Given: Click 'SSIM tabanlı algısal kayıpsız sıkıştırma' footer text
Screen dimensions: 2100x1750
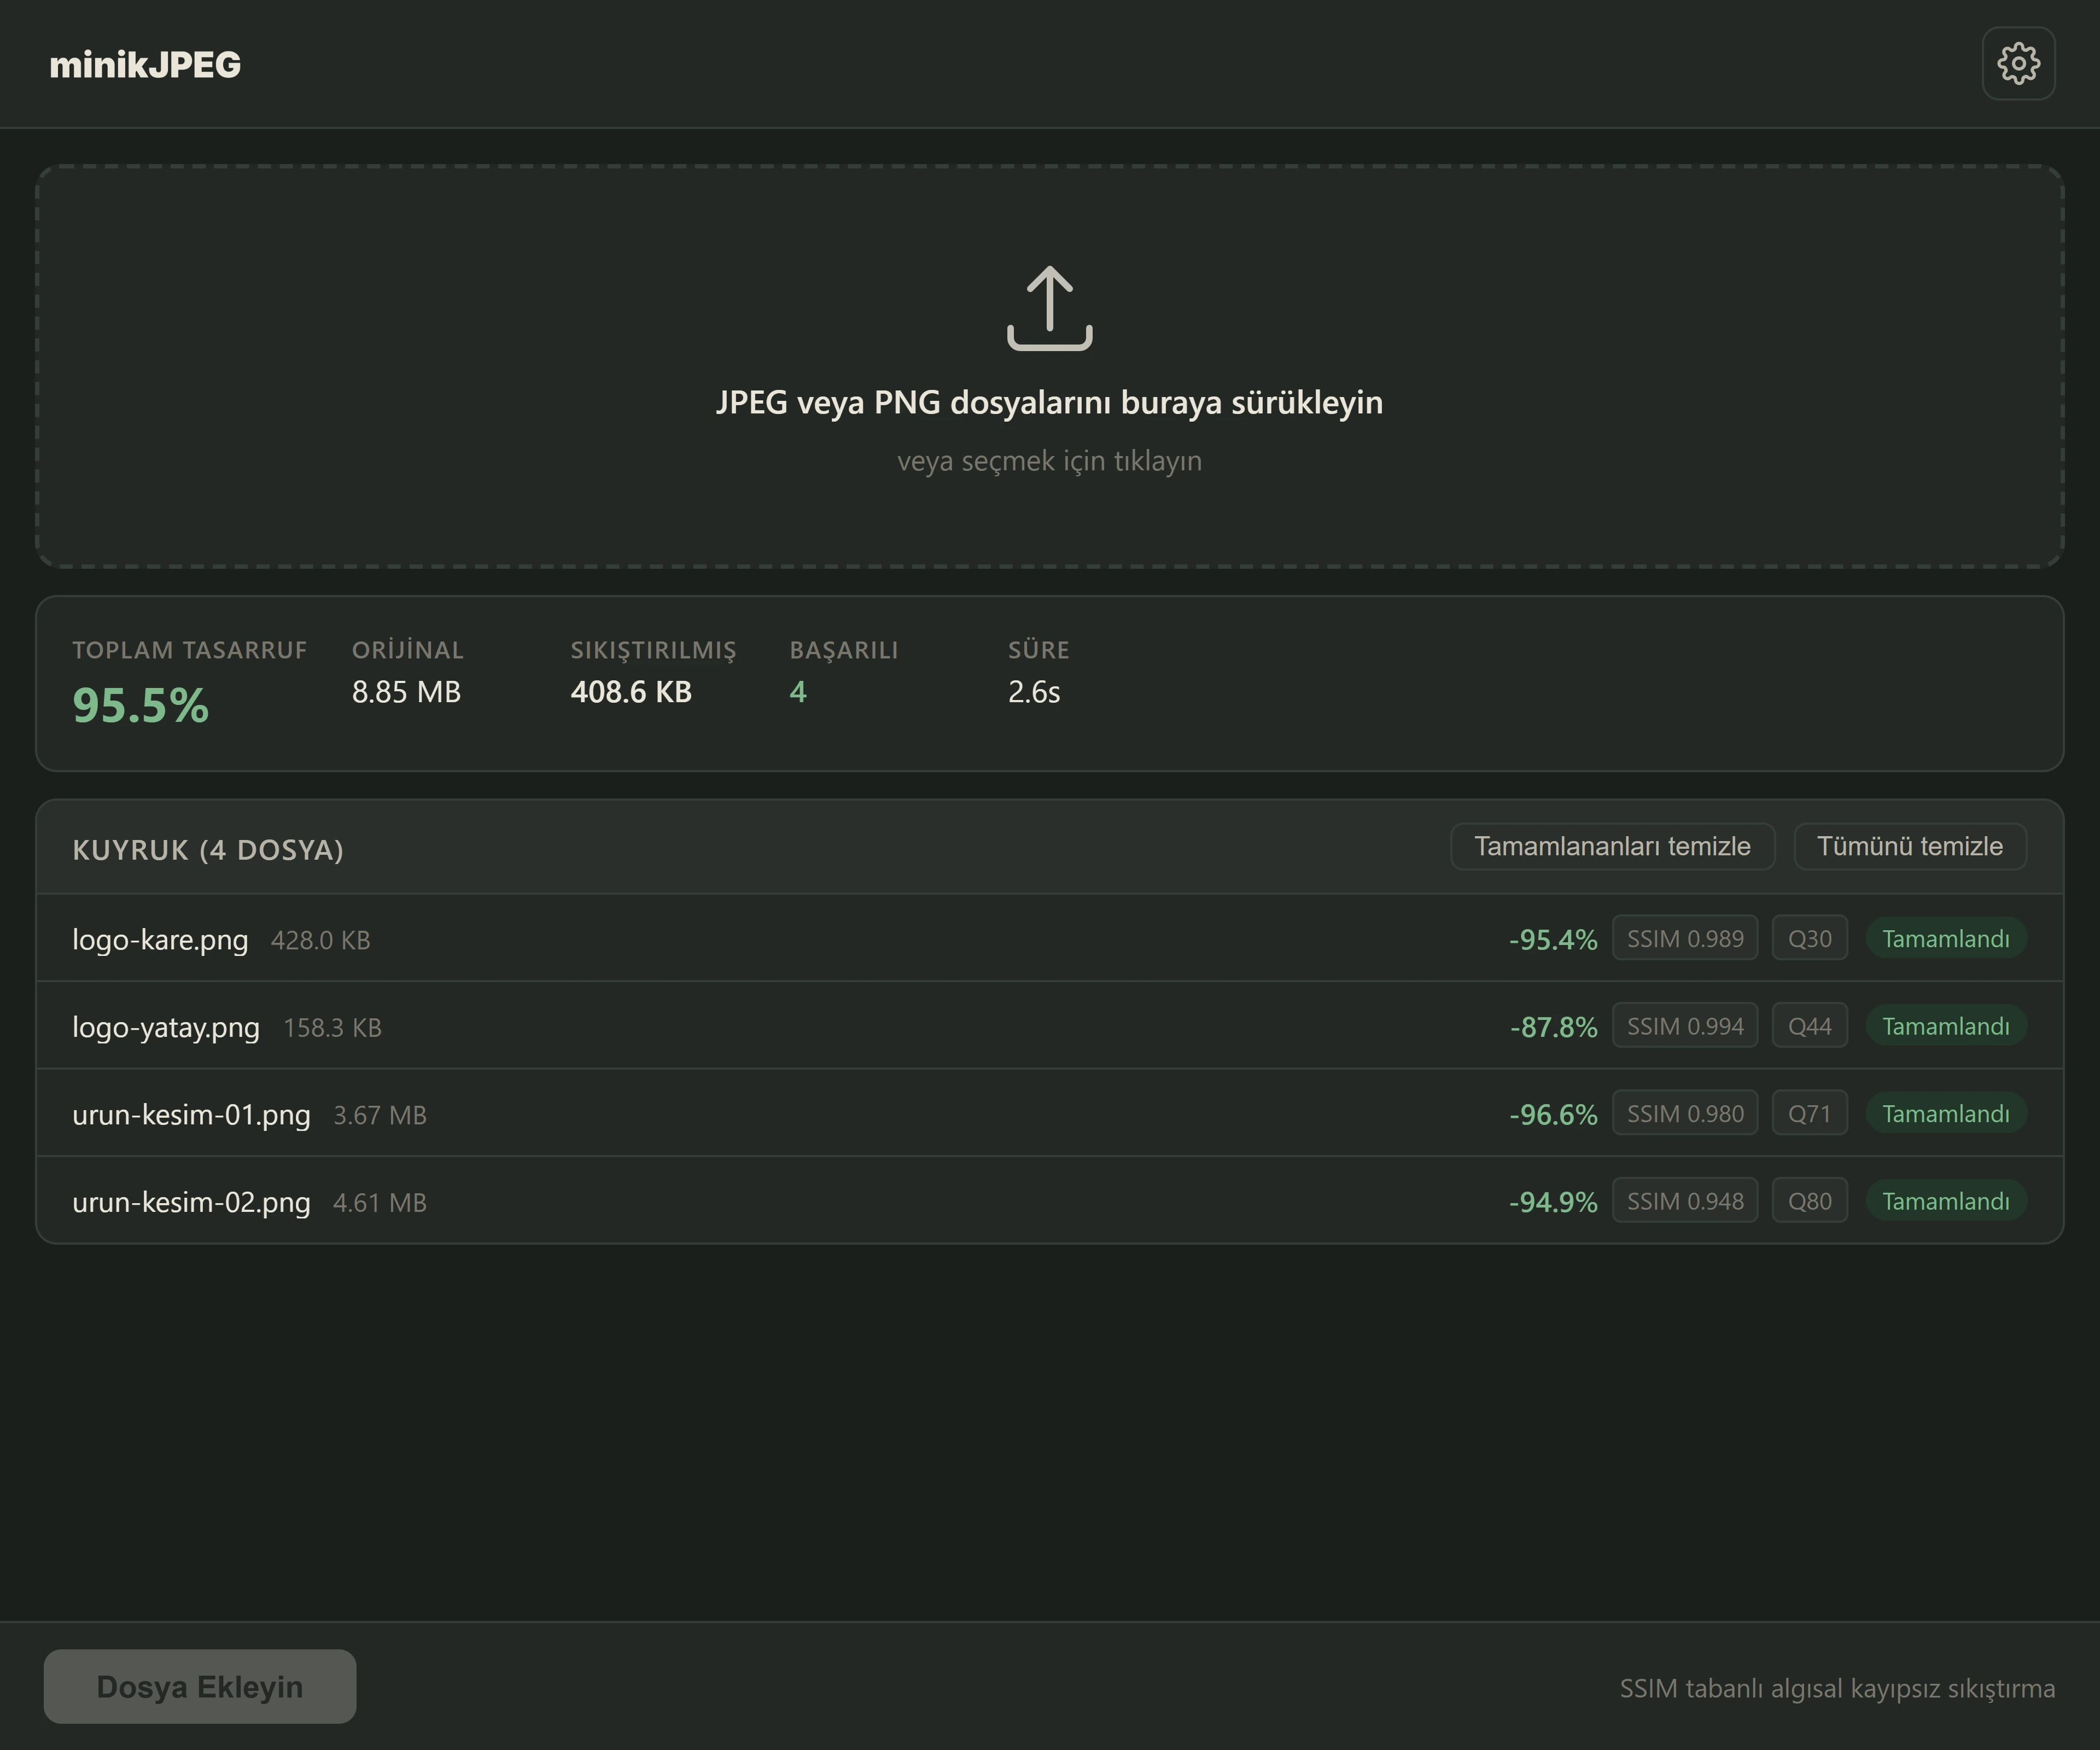Looking at the screenshot, I should pos(1837,1689).
